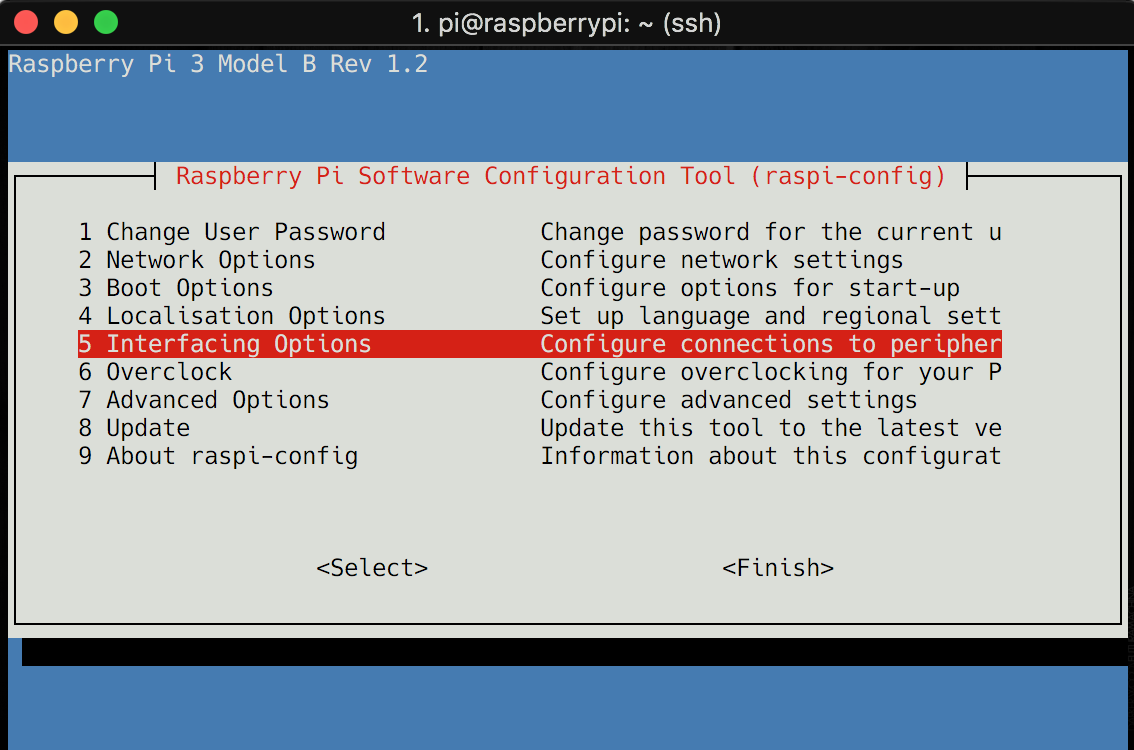1134x750 pixels.
Task: Select About raspi-config entry
Action: 540,456
